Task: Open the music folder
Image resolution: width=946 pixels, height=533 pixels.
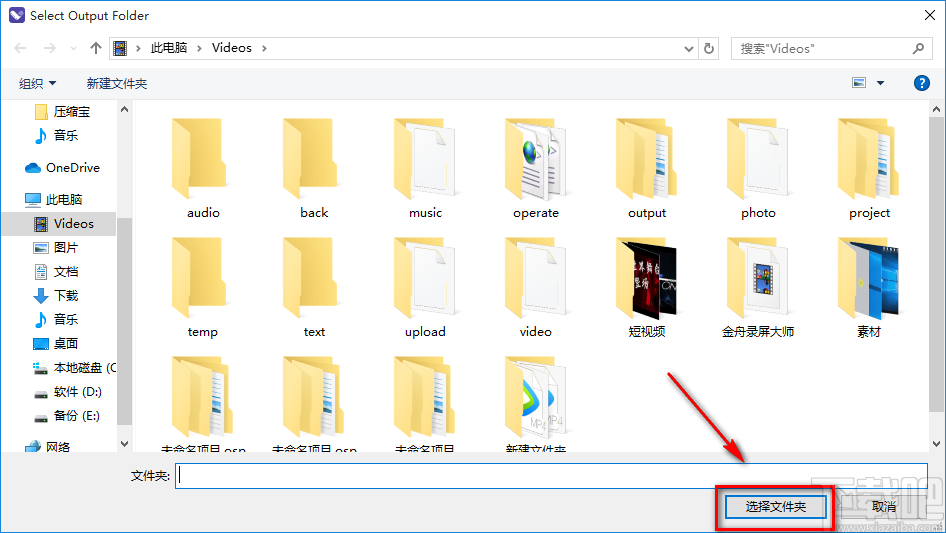Action: tap(425, 169)
